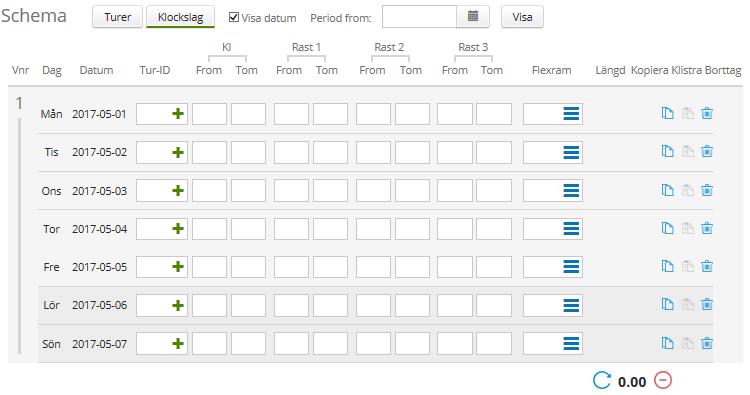The height and width of the screenshot is (395, 750).
Task: Open the calendar picker for Period from
Action: [x=473, y=17]
